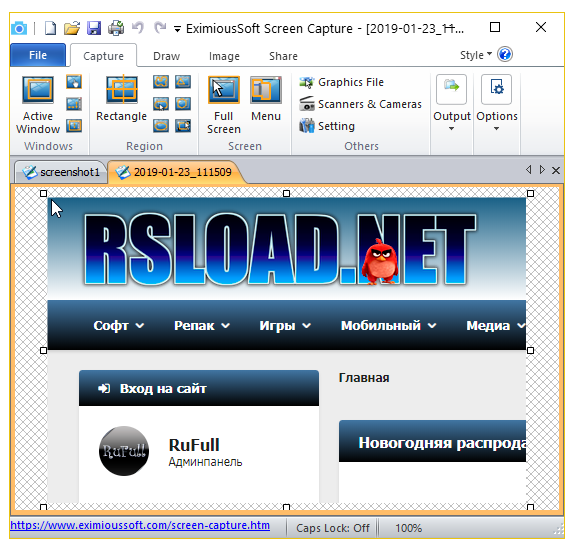Open the Style dropdown
This screenshot has height=549, width=576.
(x=476, y=55)
